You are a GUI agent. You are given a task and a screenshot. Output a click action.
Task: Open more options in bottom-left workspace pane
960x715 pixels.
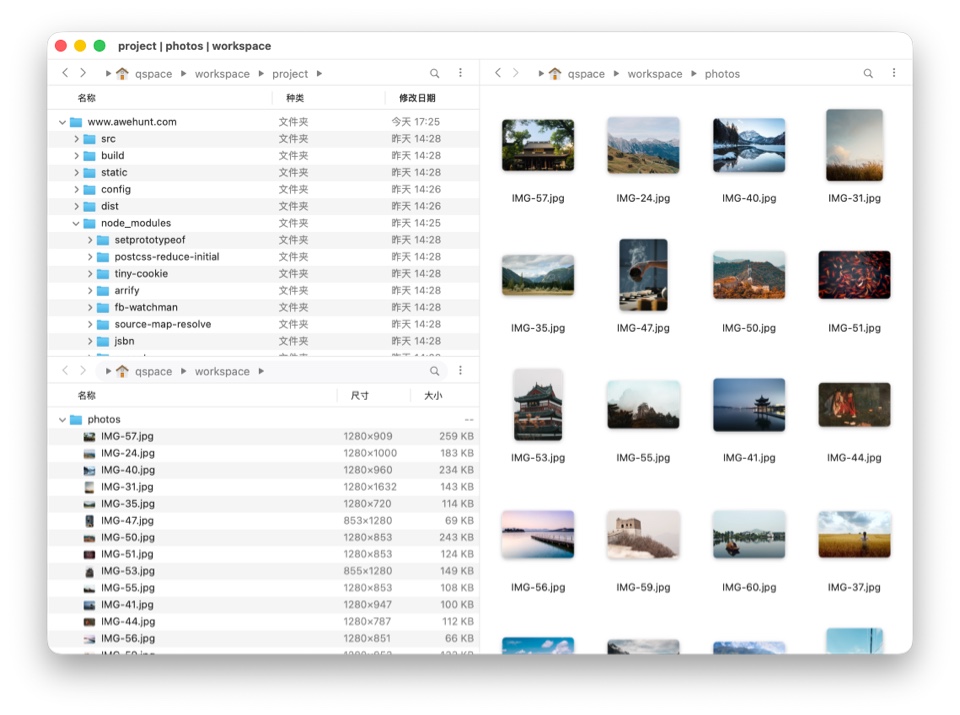[460, 371]
